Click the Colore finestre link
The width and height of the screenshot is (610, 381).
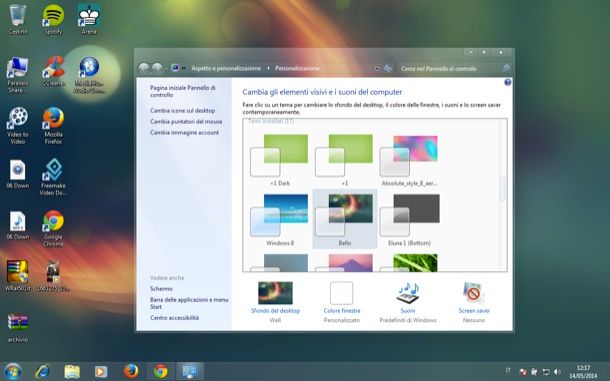click(342, 311)
